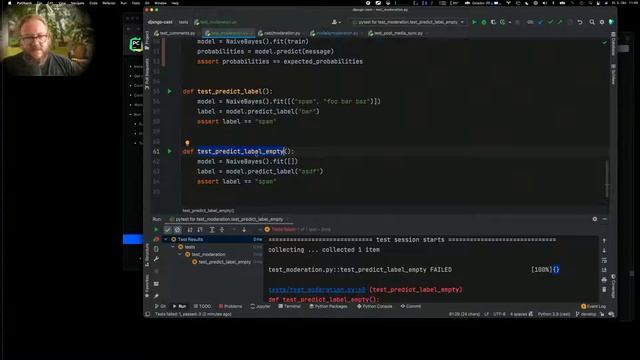Open the Git tool window tab
The image size is (640, 360).
point(160,306)
